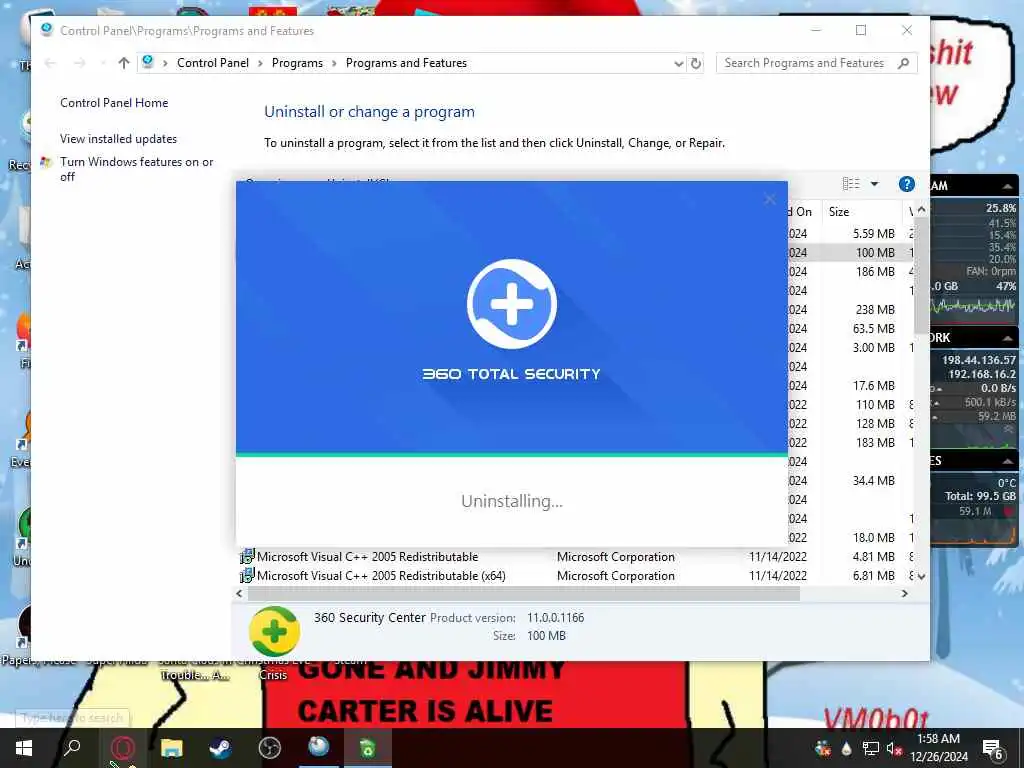Click the search magnifier in Programs and Features
Screen dimensions: 1024x768
(903, 63)
